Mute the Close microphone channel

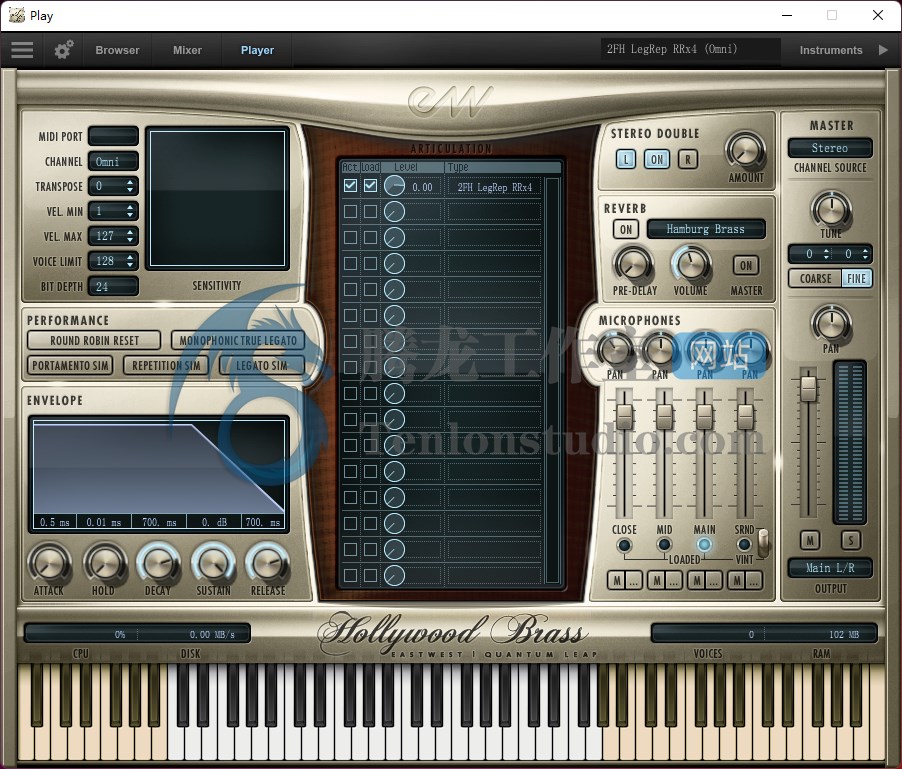pyautogui.click(x=617, y=581)
